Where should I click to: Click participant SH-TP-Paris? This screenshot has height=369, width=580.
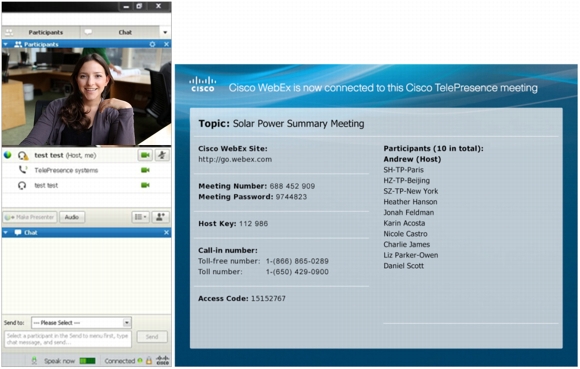point(404,170)
